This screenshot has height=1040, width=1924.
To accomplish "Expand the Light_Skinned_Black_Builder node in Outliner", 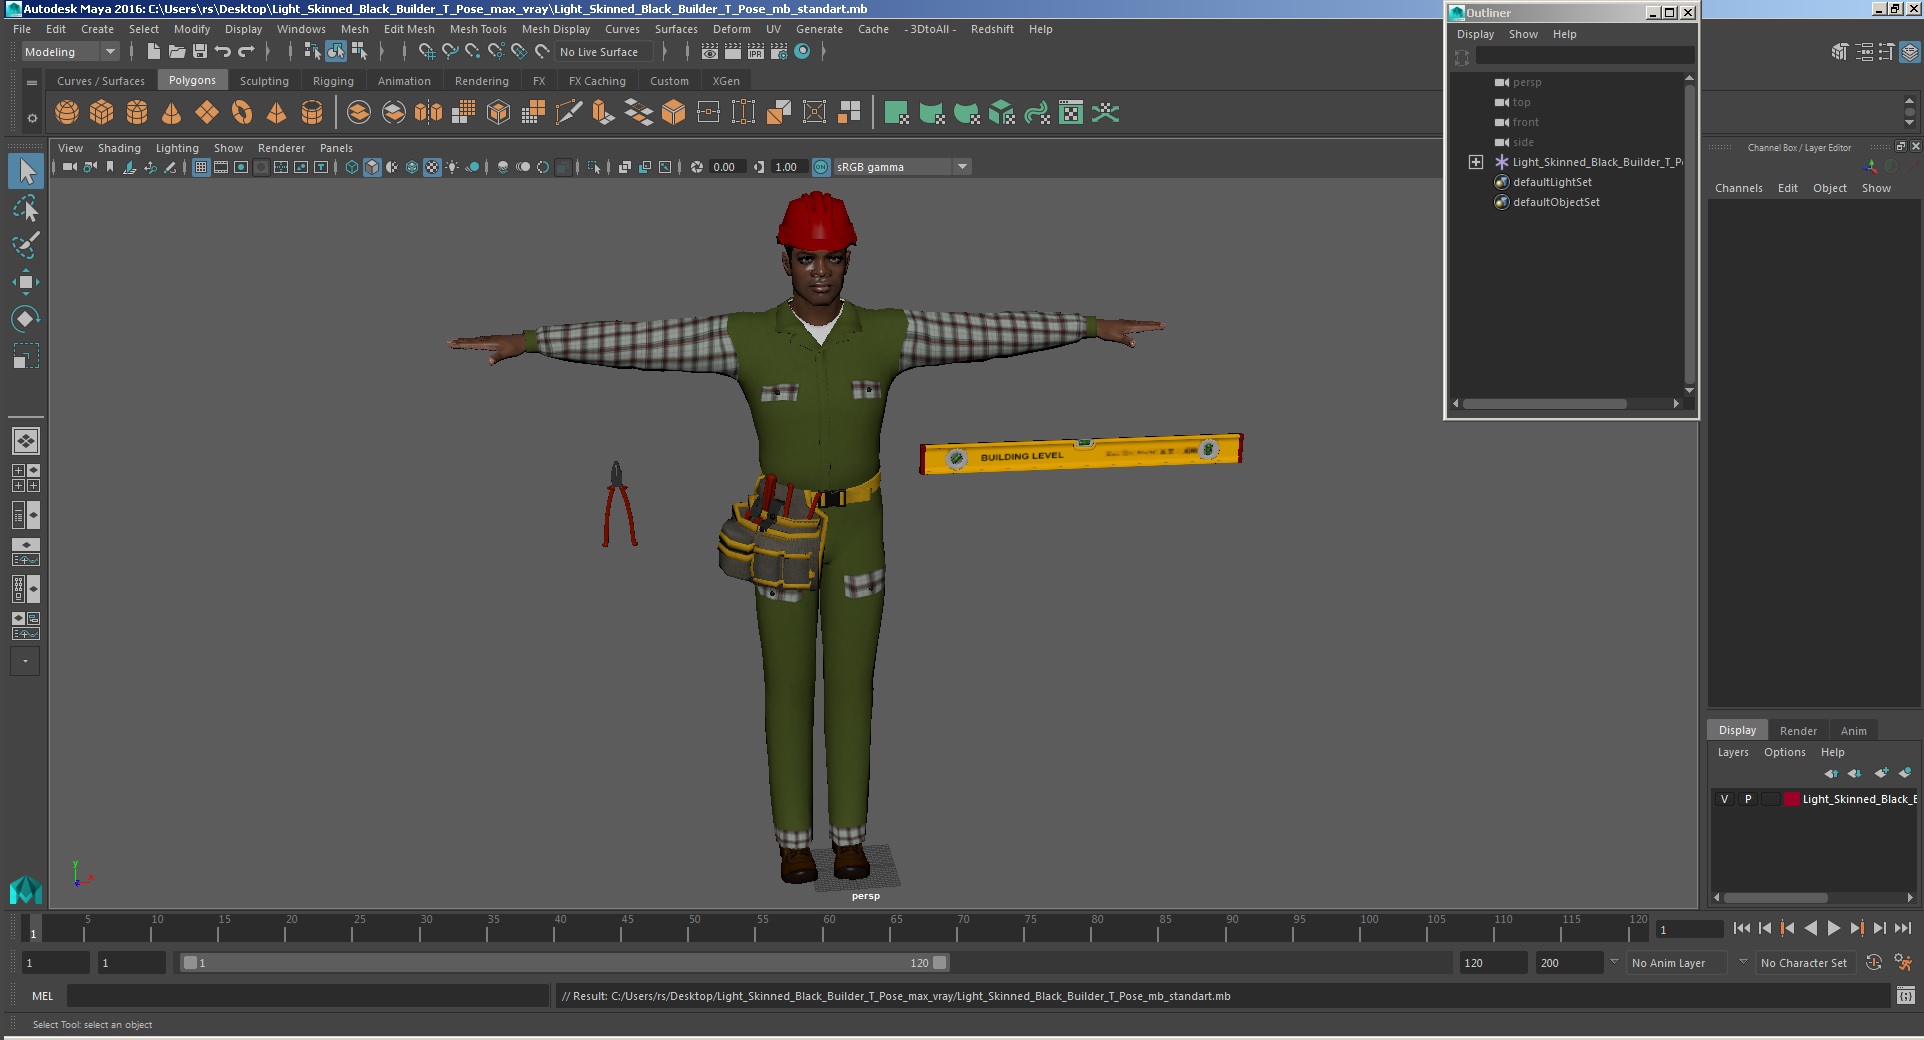I will (x=1475, y=162).
